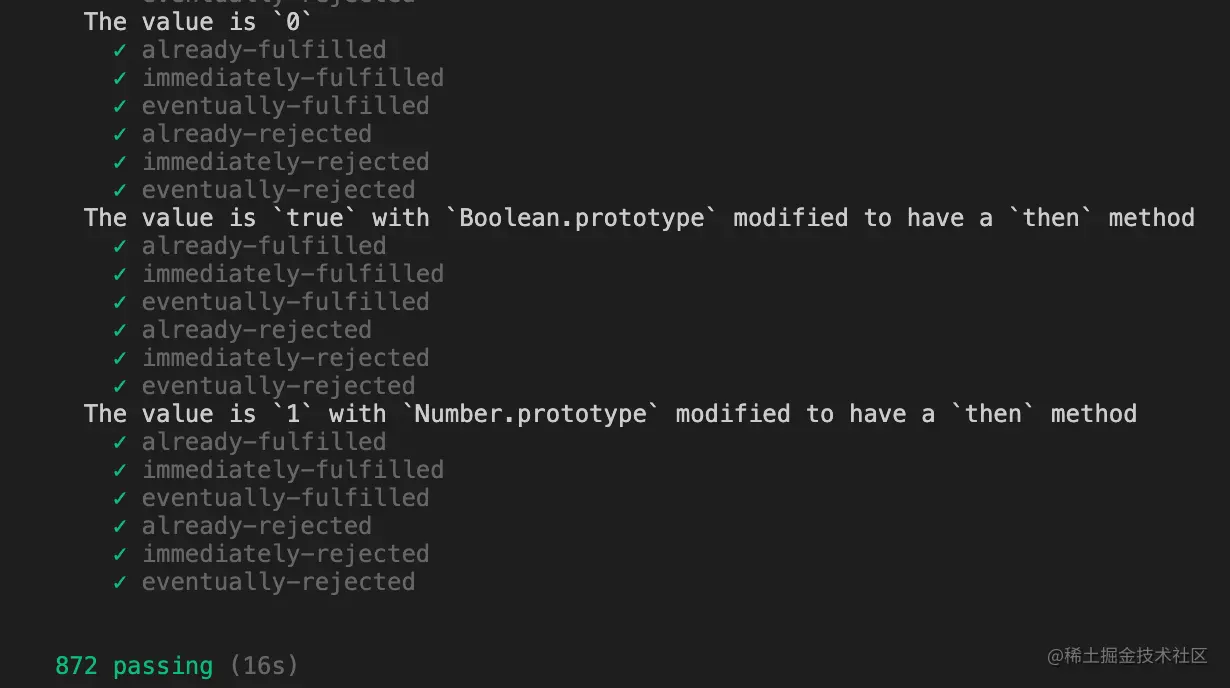Click checkmark beside eventually-rejected under value `0`
Screen dimensions: 1230x688
[120, 190]
